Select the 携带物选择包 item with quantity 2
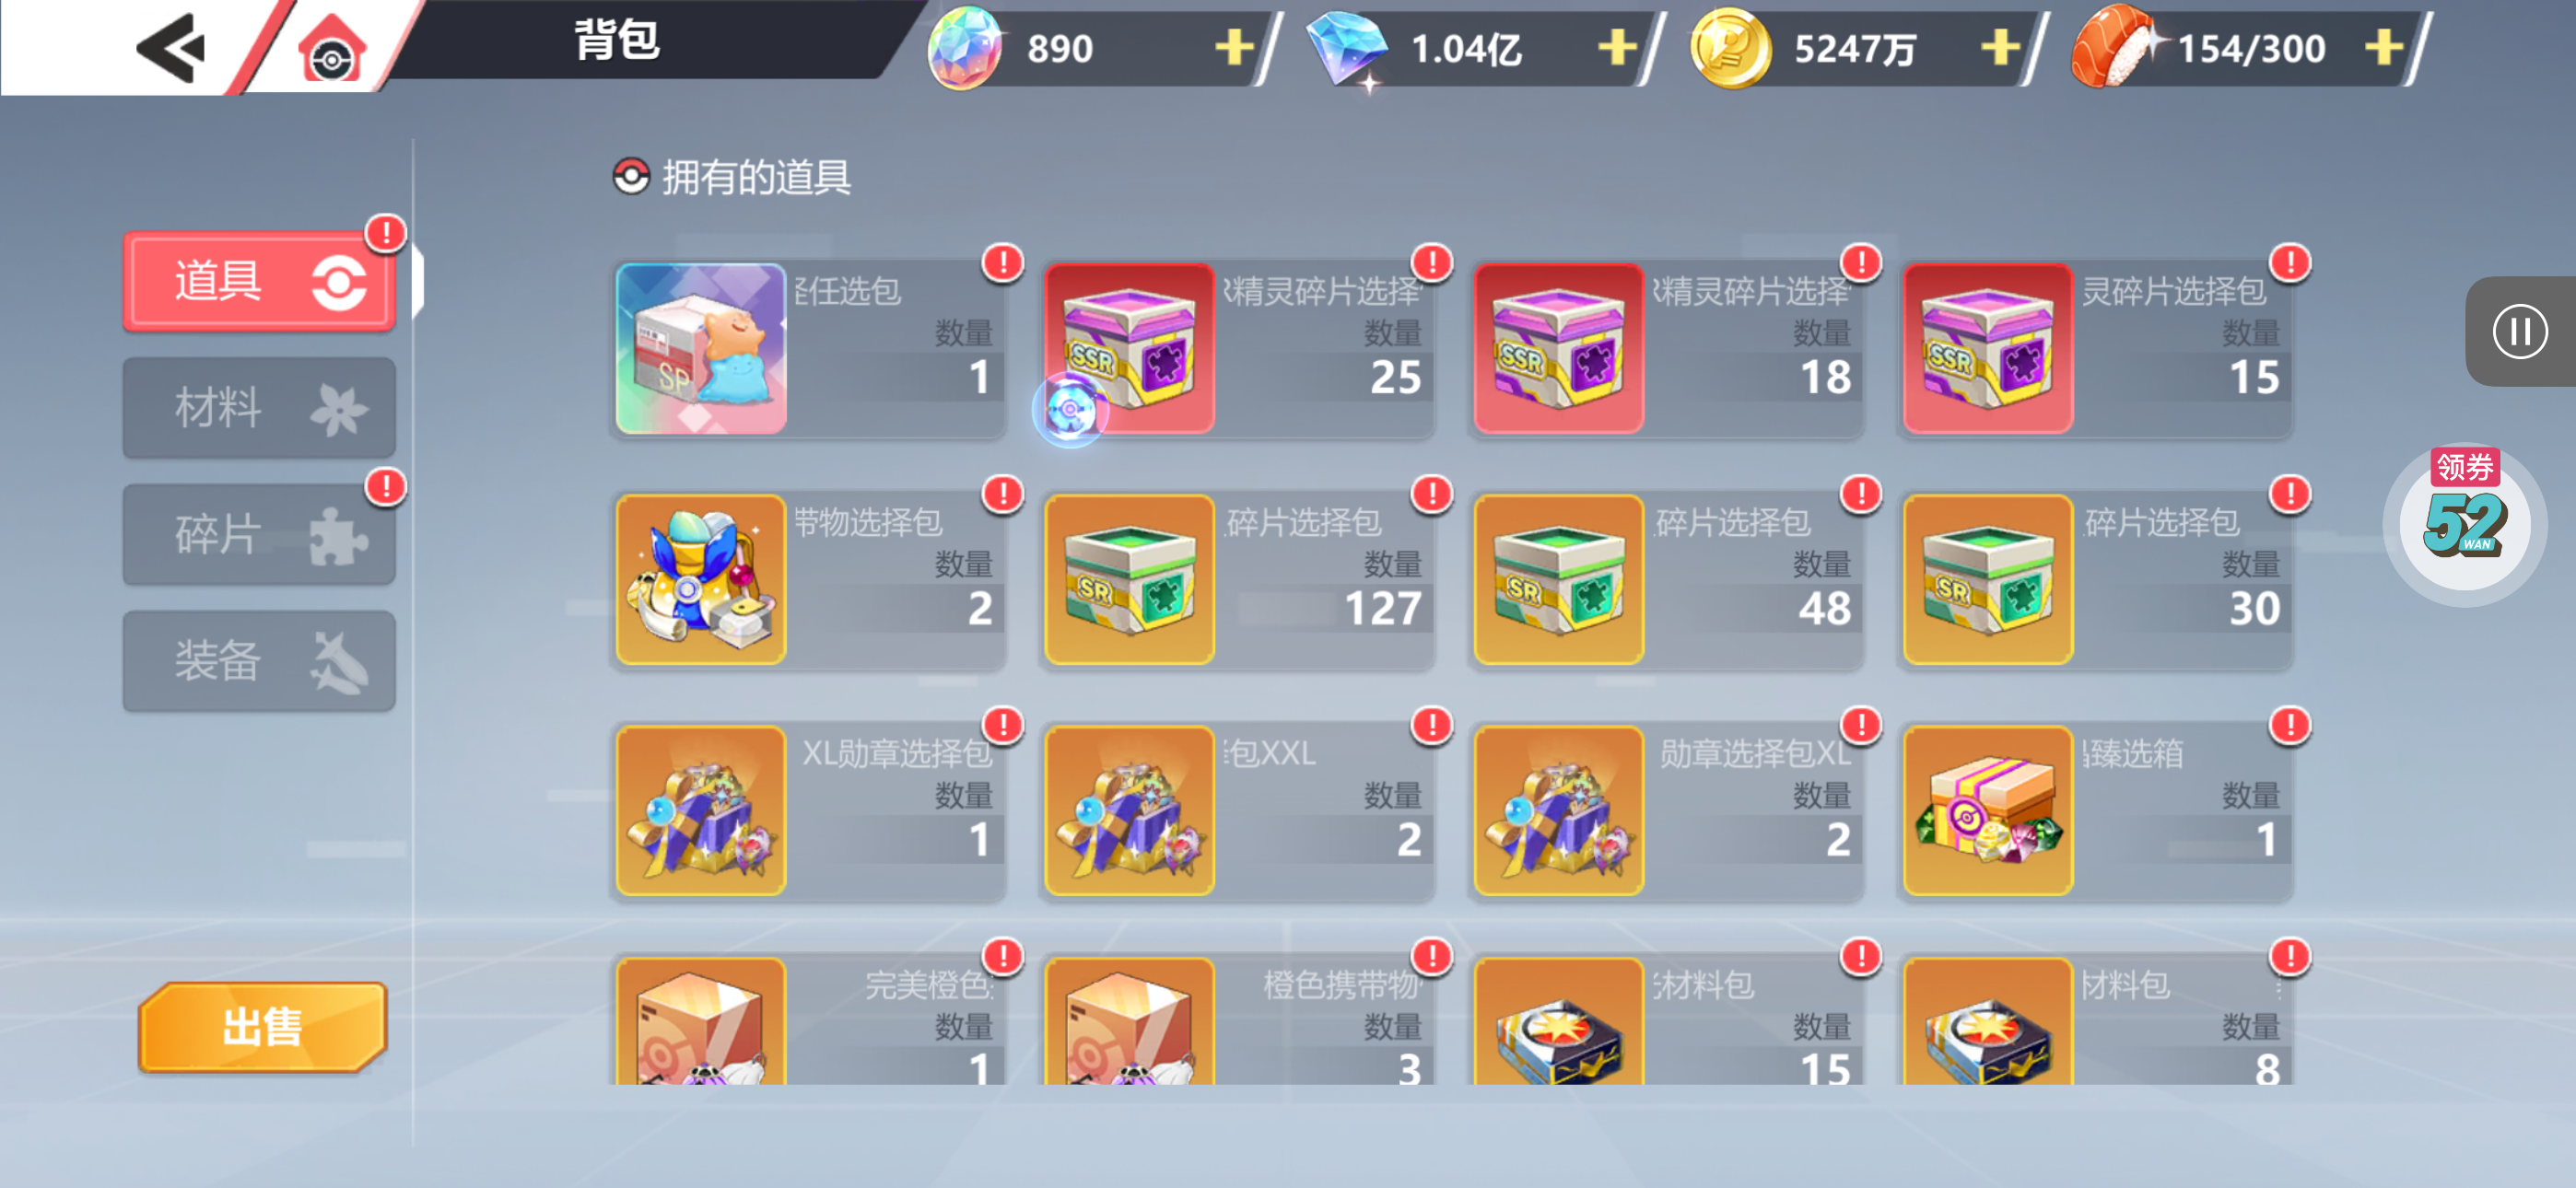 tap(809, 579)
